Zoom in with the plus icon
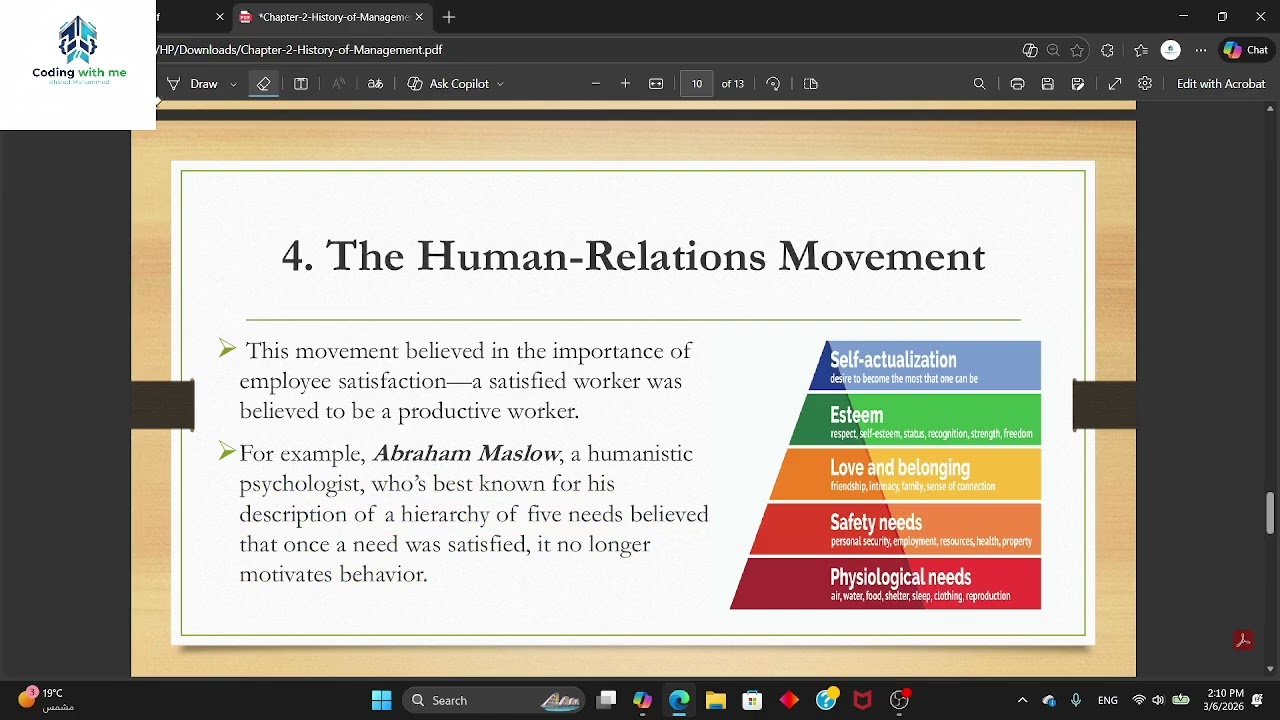The image size is (1280, 720). [x=626, y=84]
